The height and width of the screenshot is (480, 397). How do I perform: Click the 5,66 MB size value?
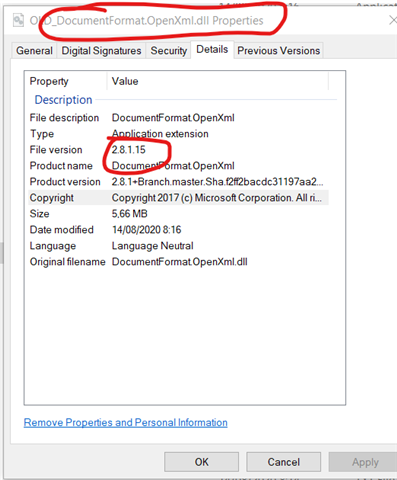pos(129,214)
